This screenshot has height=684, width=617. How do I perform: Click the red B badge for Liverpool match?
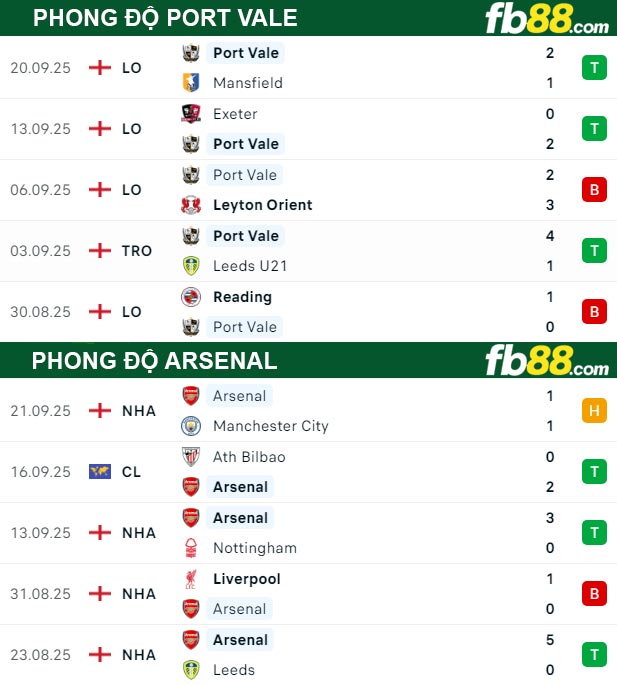[x=594, y=594]
